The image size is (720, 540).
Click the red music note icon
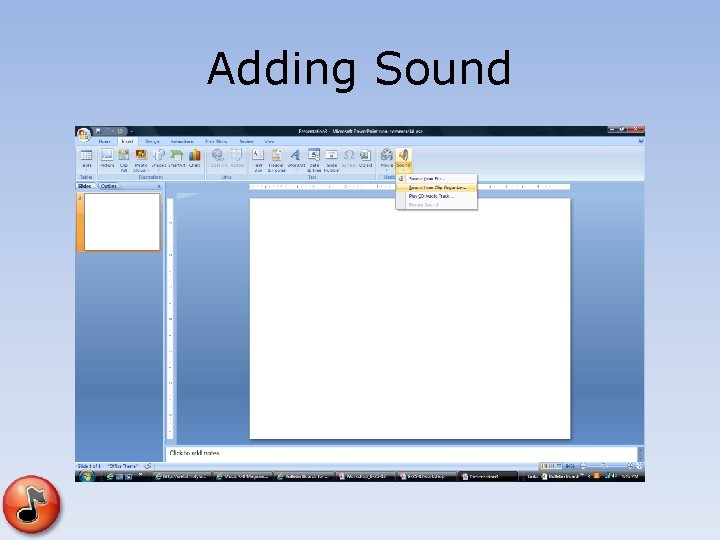pyautogui.click(x=31, y=504)
